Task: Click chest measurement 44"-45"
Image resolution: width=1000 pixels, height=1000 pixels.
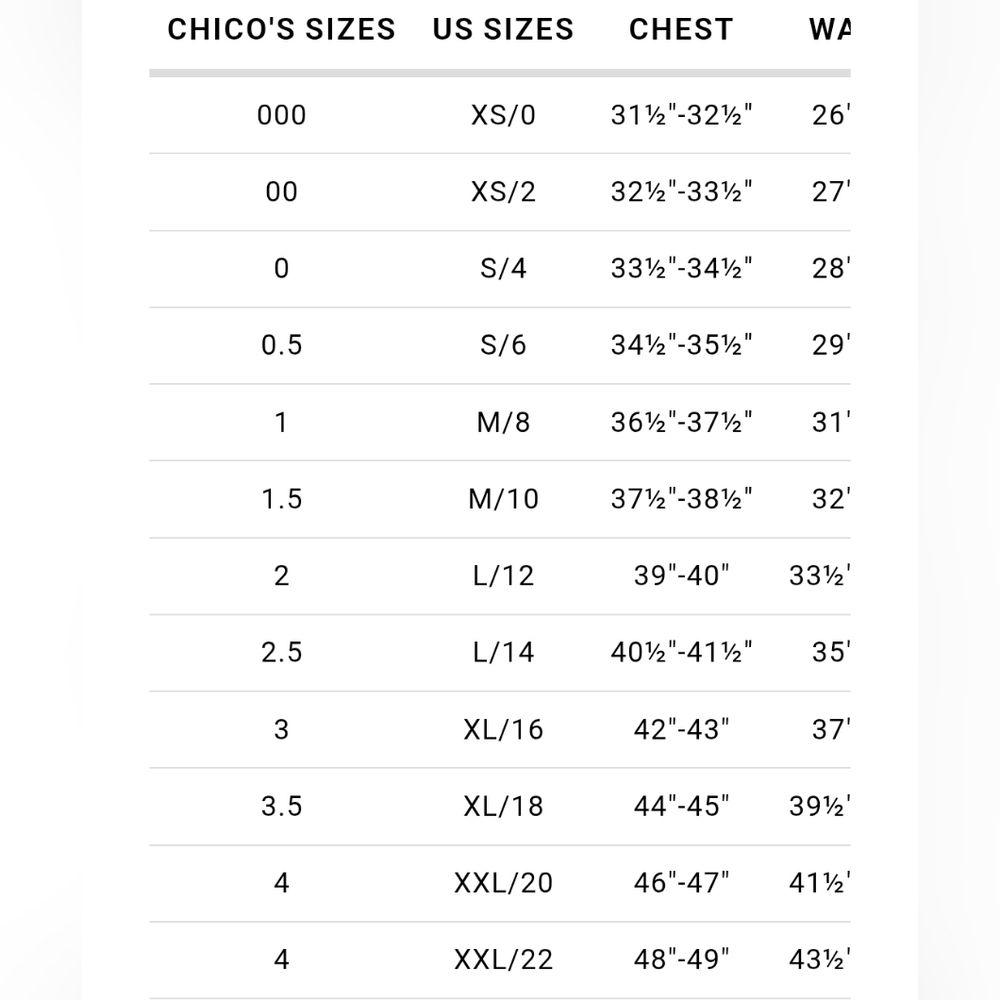Action: 681,806
